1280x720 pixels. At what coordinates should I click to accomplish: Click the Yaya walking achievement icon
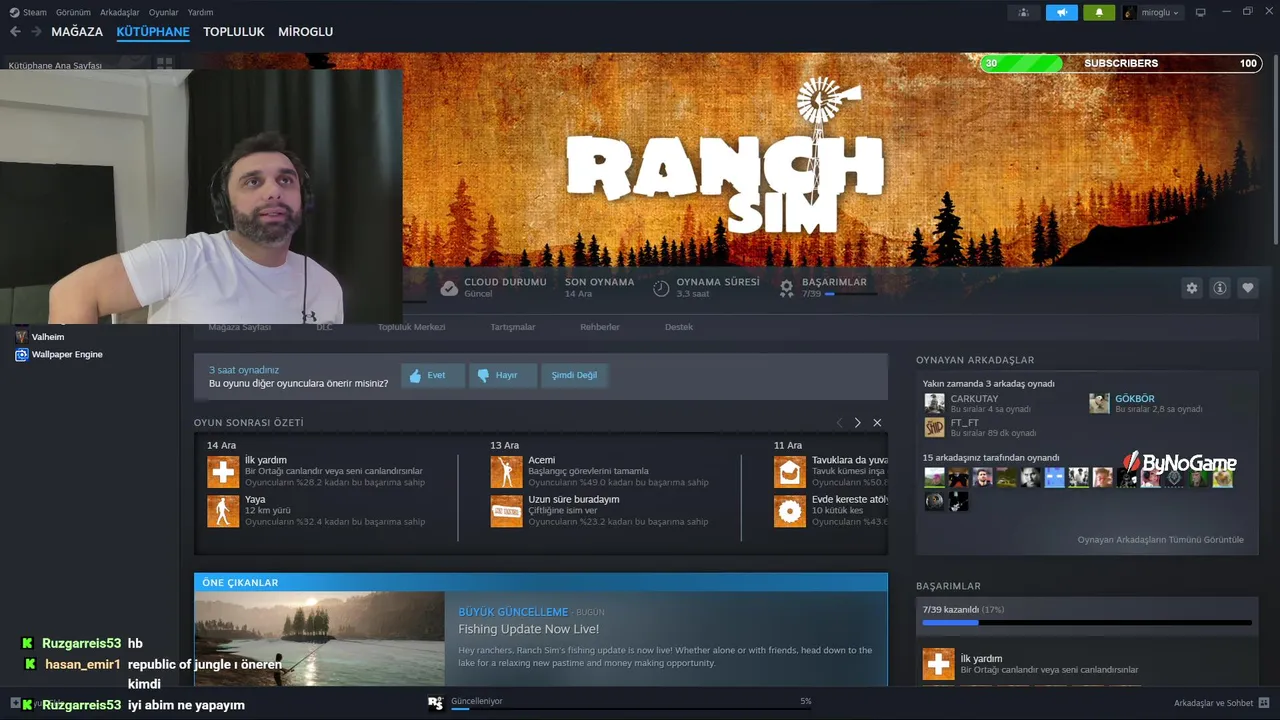point(223,510)
